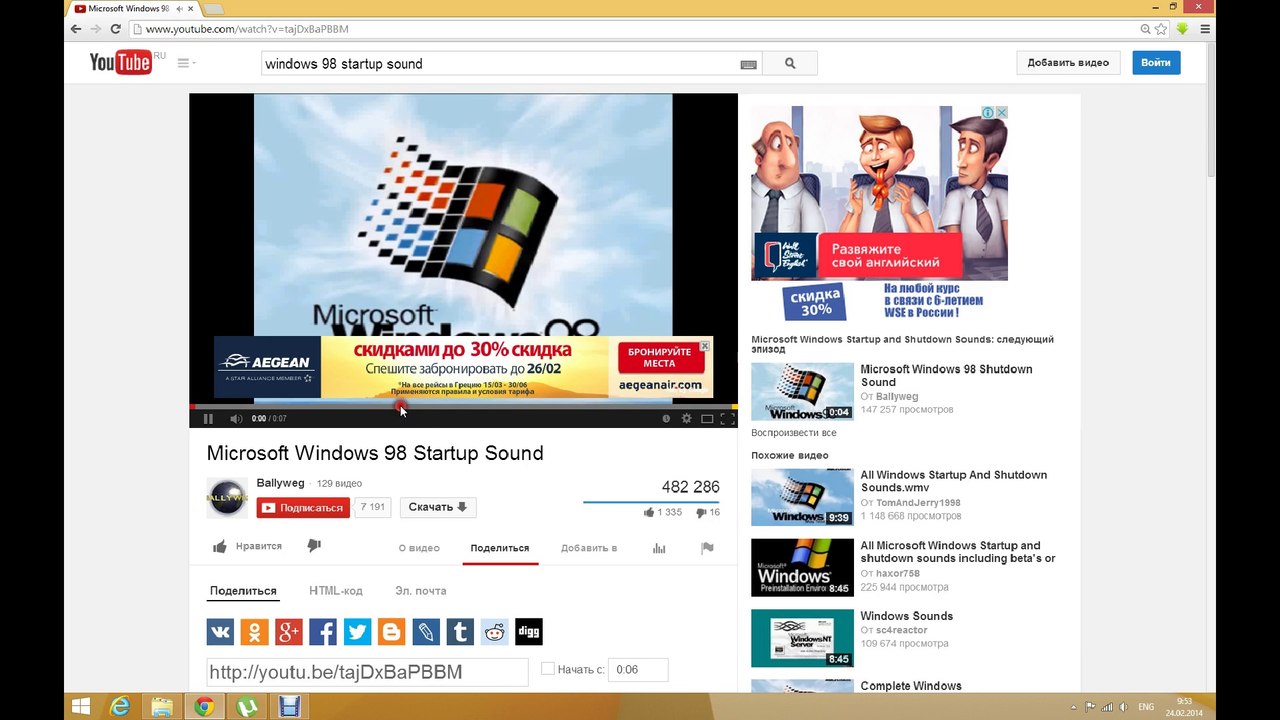Switch player to theater mode icon
Image resolution: width=1280 pixels, height=720 pixels.
[x=707, y=419]
